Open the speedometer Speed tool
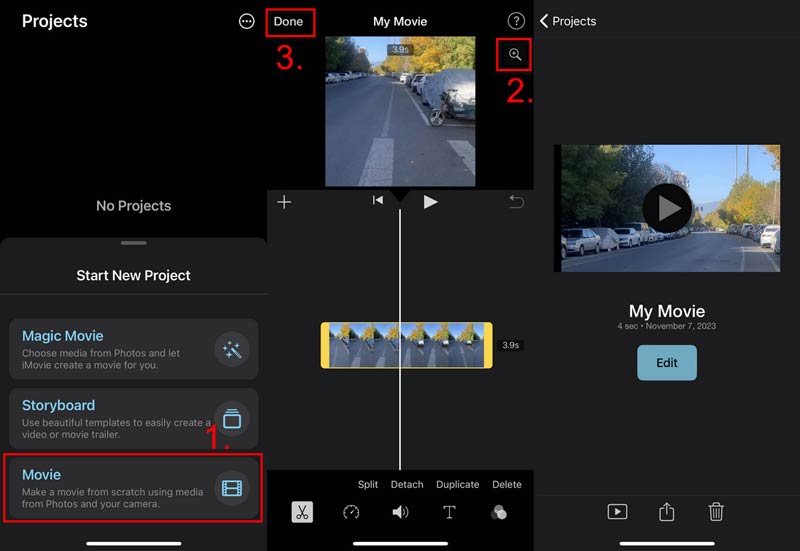Viewport: 800px width, 551px height. tap(351, 512)
